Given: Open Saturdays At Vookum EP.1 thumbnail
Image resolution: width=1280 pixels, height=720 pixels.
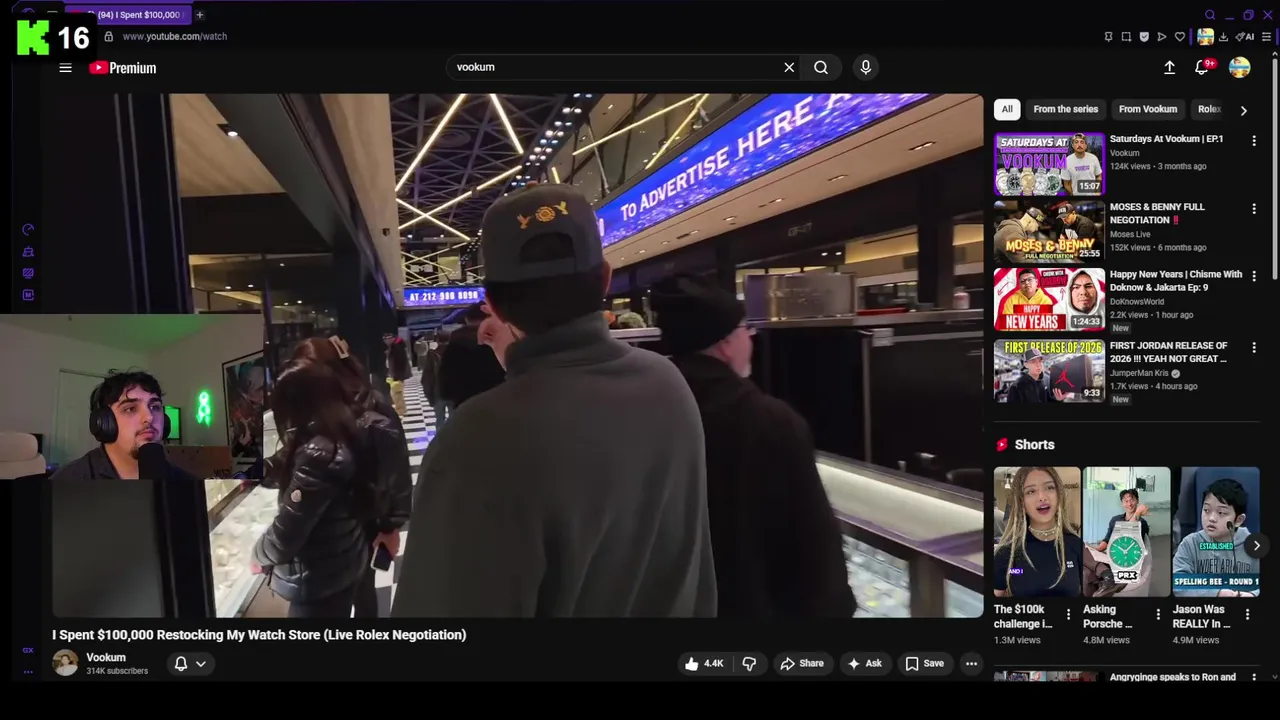Looking at the screenshot, I should pos(1049,164).
